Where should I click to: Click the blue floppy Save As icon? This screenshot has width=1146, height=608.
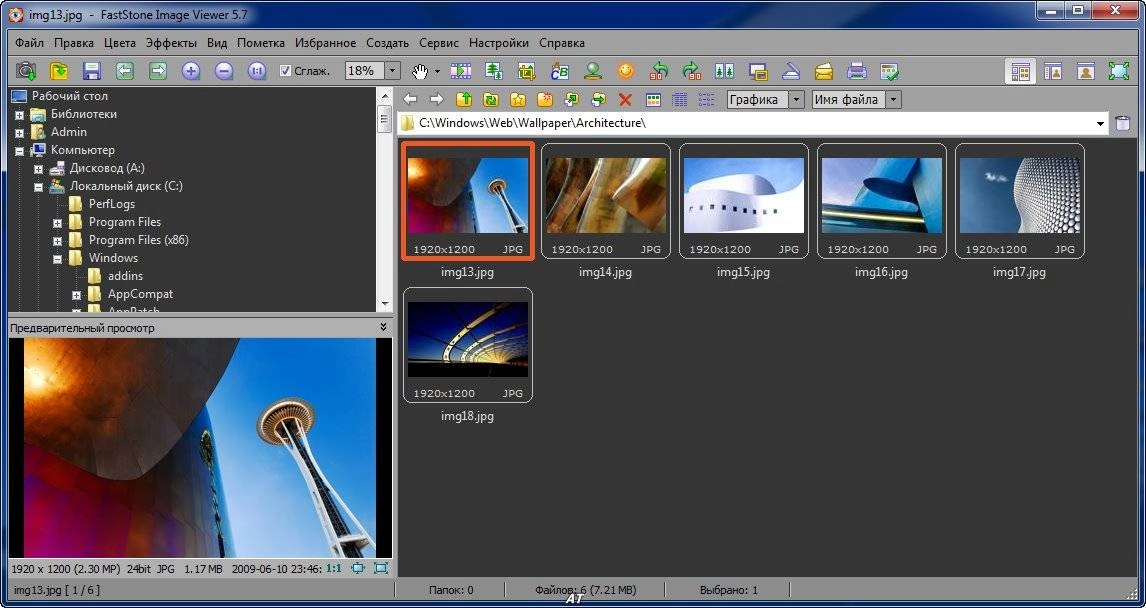tap(91, 71)
